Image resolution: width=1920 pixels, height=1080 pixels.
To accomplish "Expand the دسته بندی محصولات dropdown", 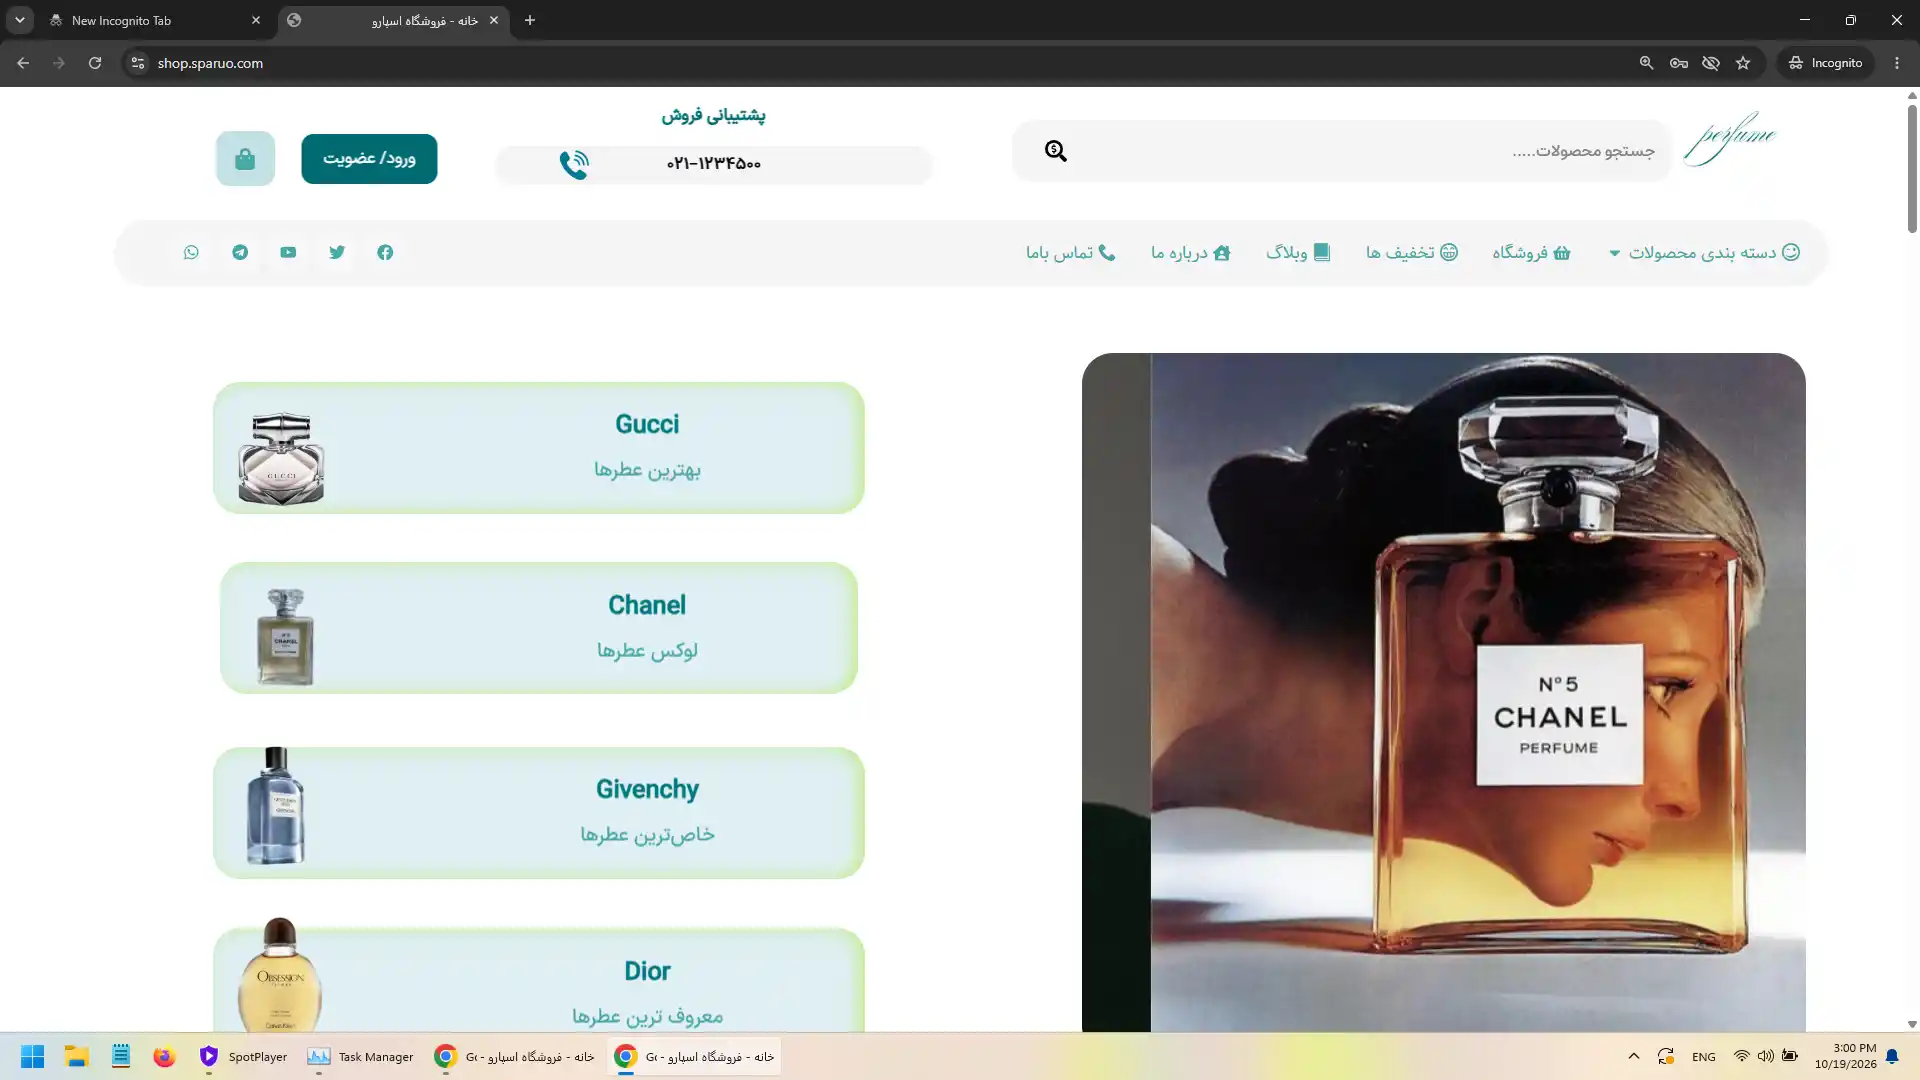I will point(1704,253).
